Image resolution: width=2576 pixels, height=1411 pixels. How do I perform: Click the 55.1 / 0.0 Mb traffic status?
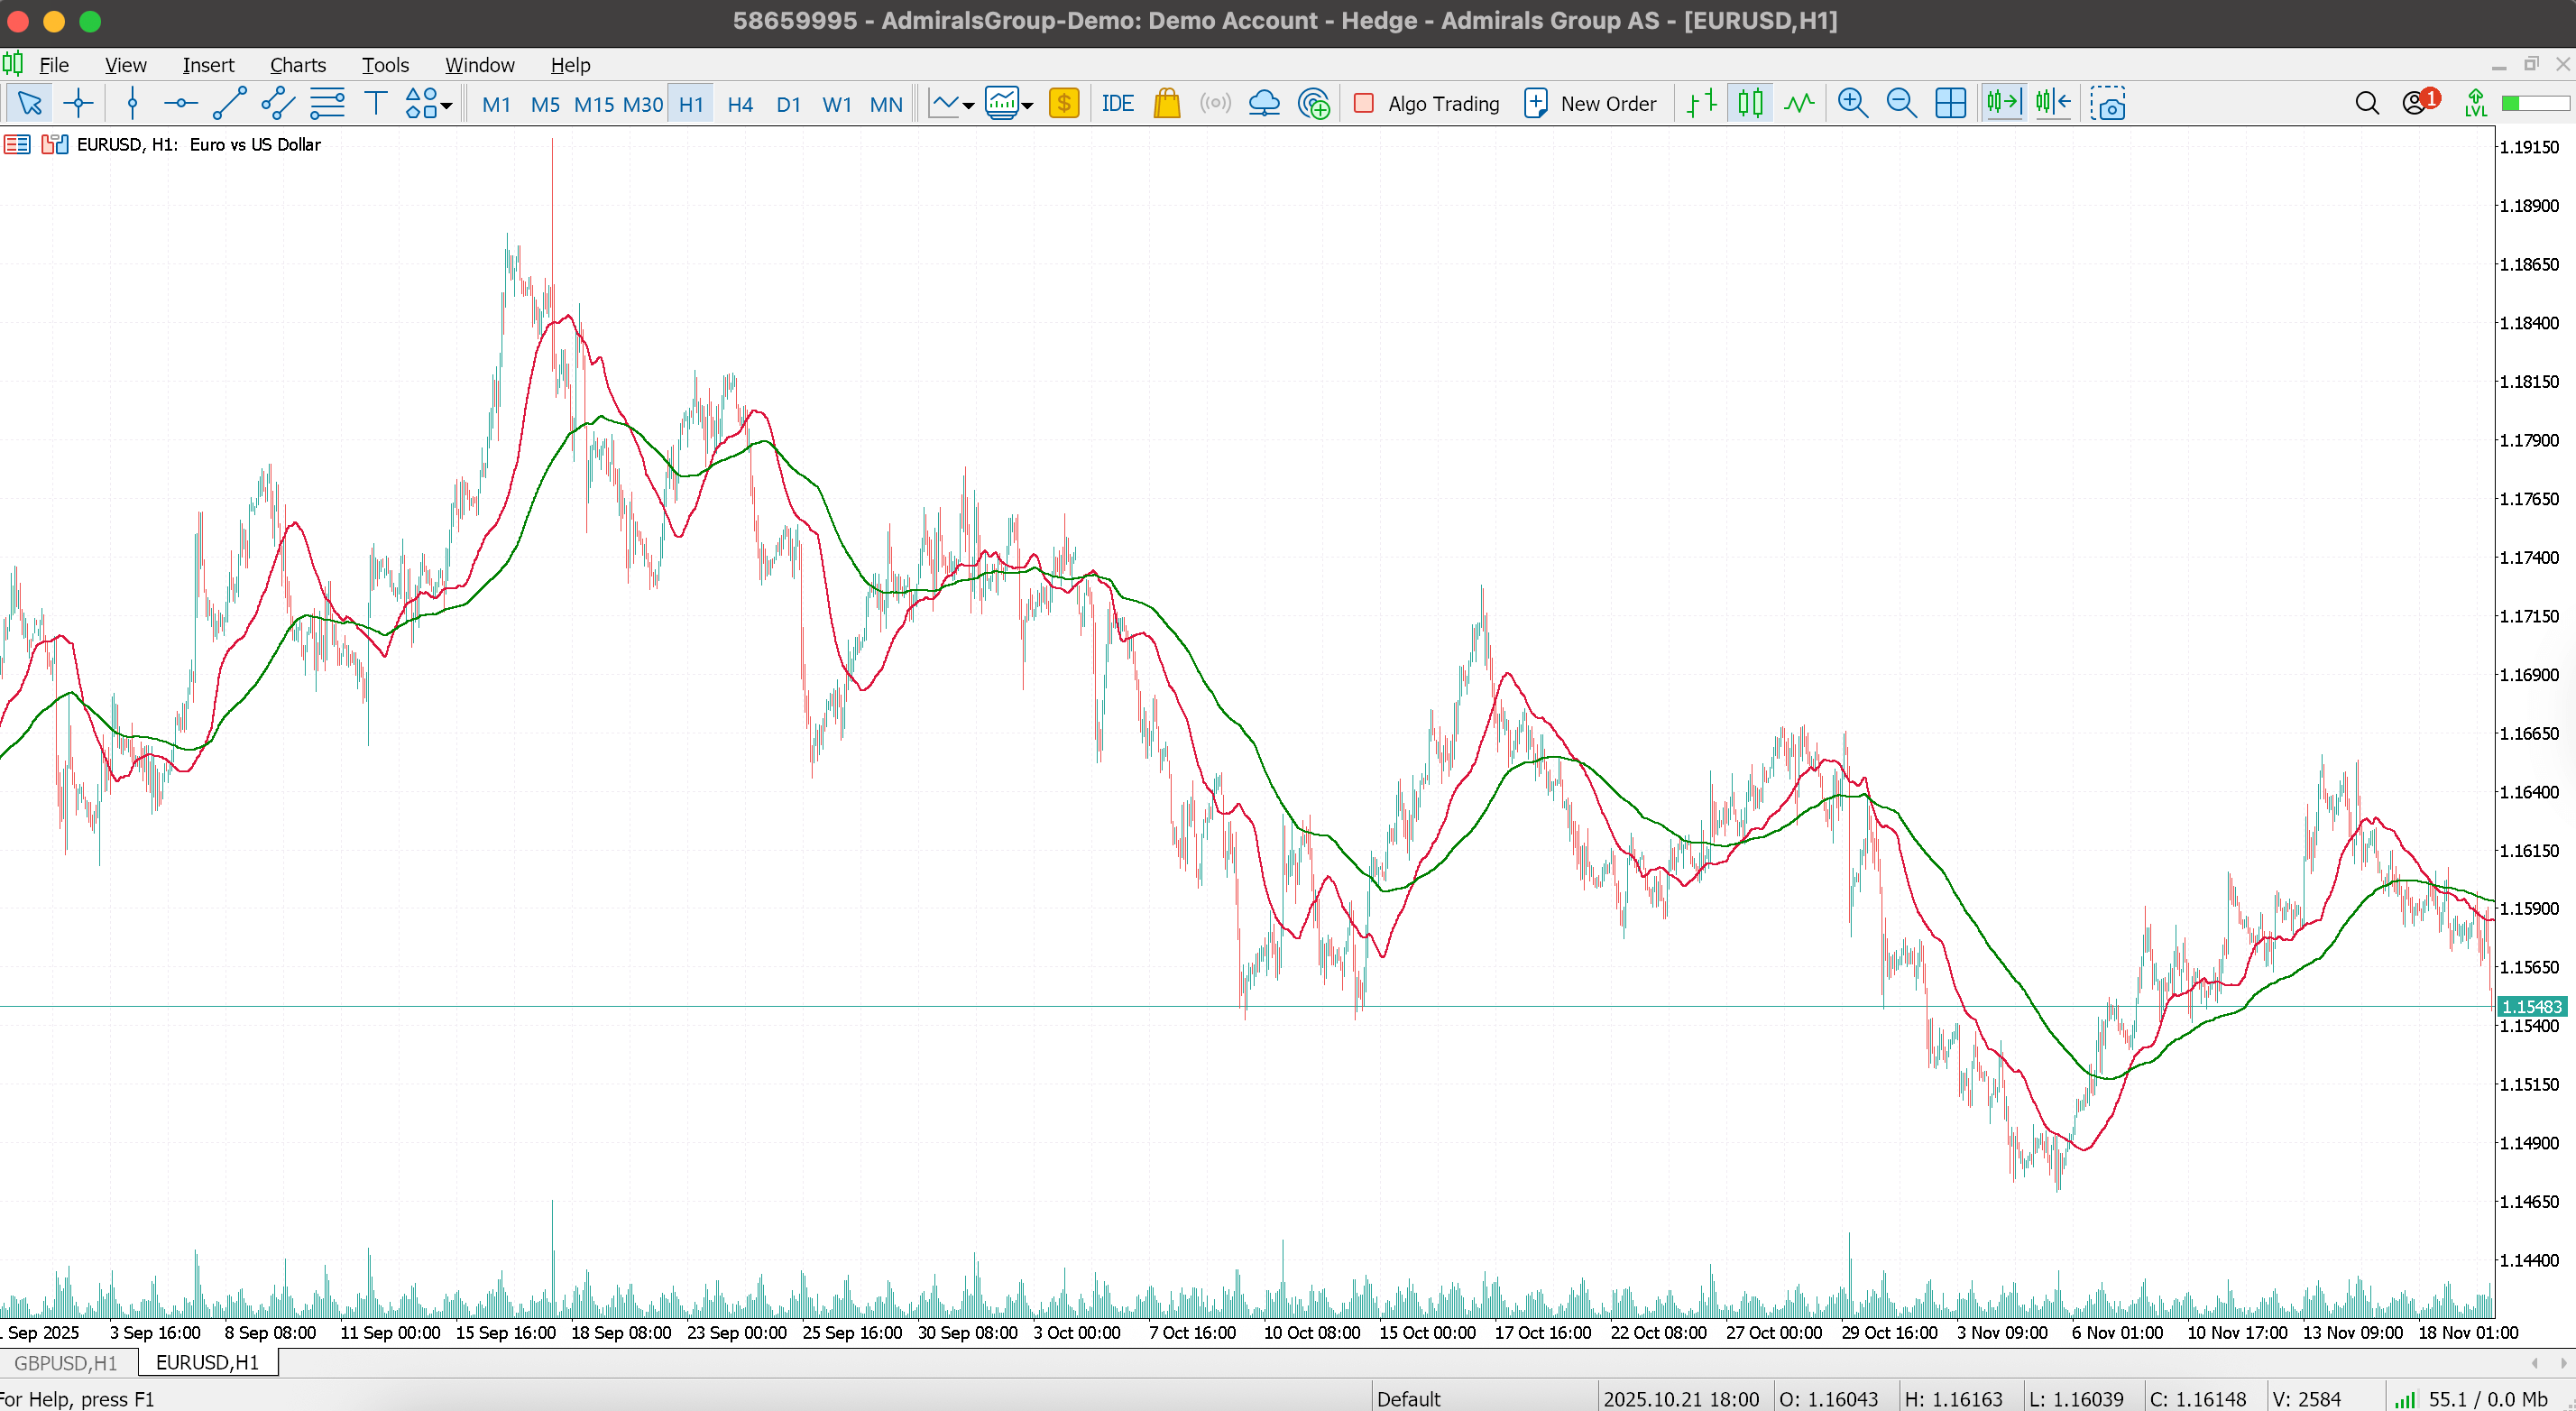[x=2488, y=1399]
